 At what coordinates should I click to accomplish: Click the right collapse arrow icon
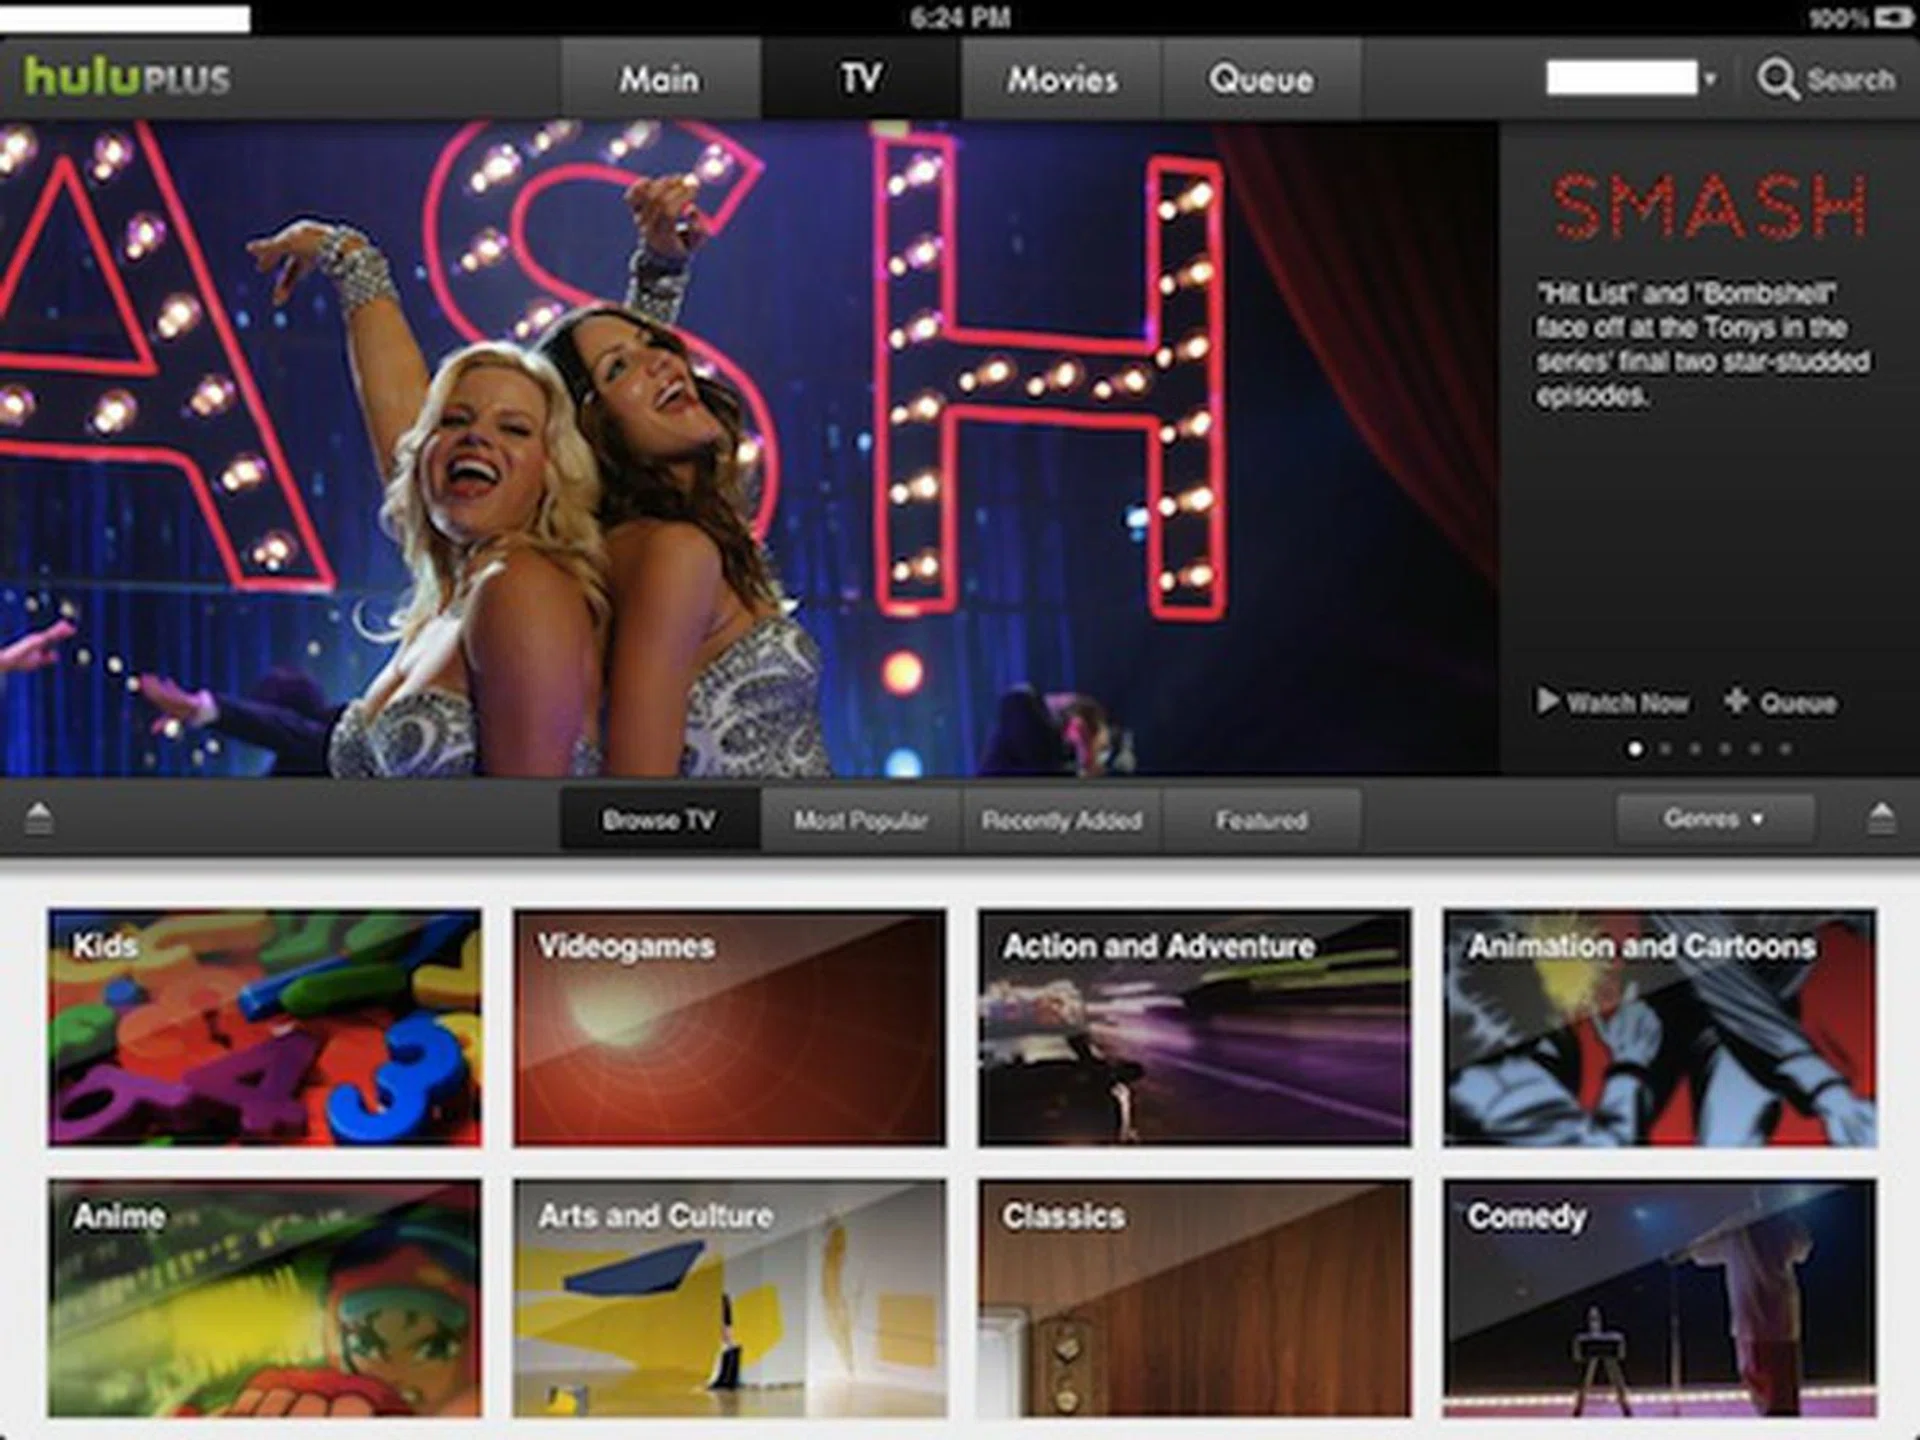coord(1881,818)
